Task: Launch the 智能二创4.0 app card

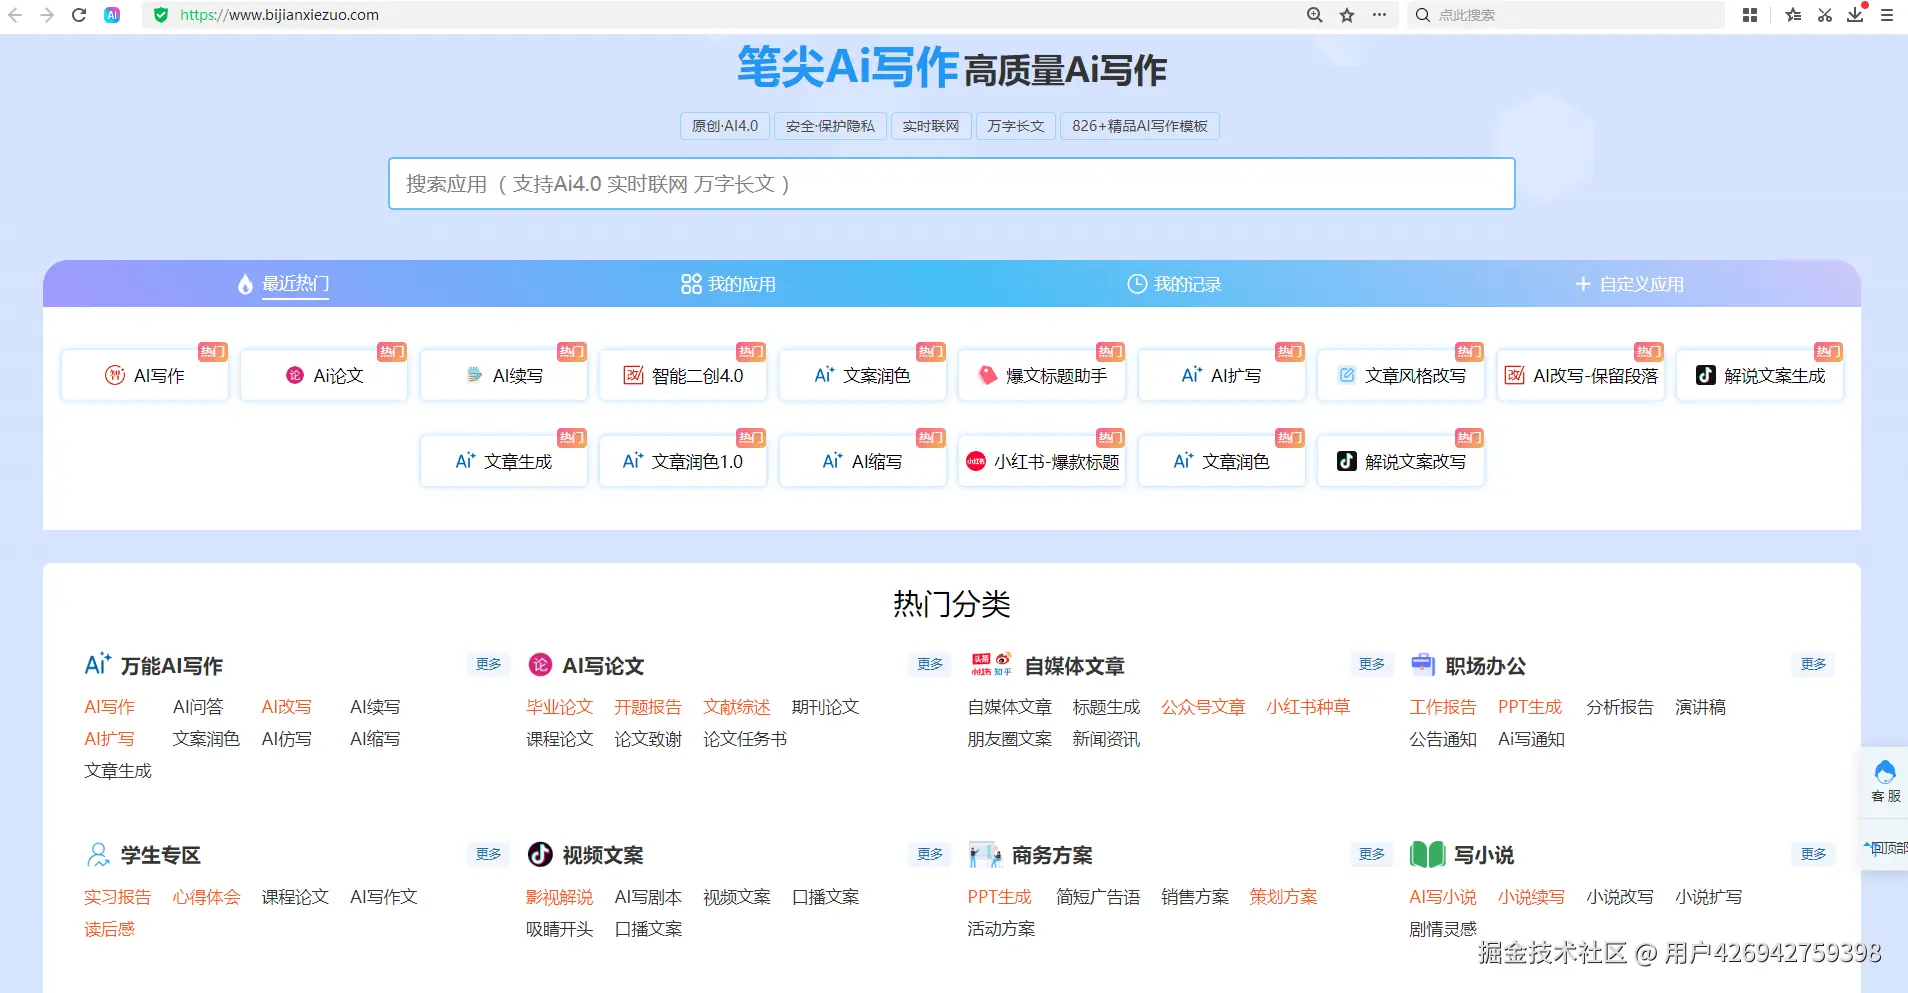Action: (x=683, y=375)
